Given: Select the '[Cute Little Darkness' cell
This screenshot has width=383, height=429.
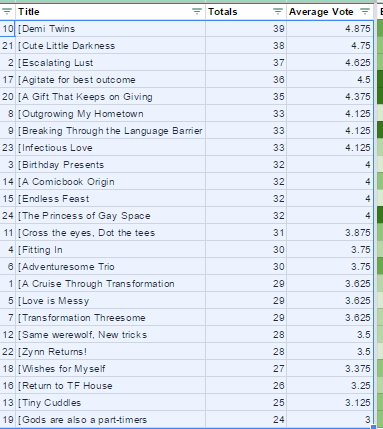Looking at the screenshot, I should tap(111, 46).
